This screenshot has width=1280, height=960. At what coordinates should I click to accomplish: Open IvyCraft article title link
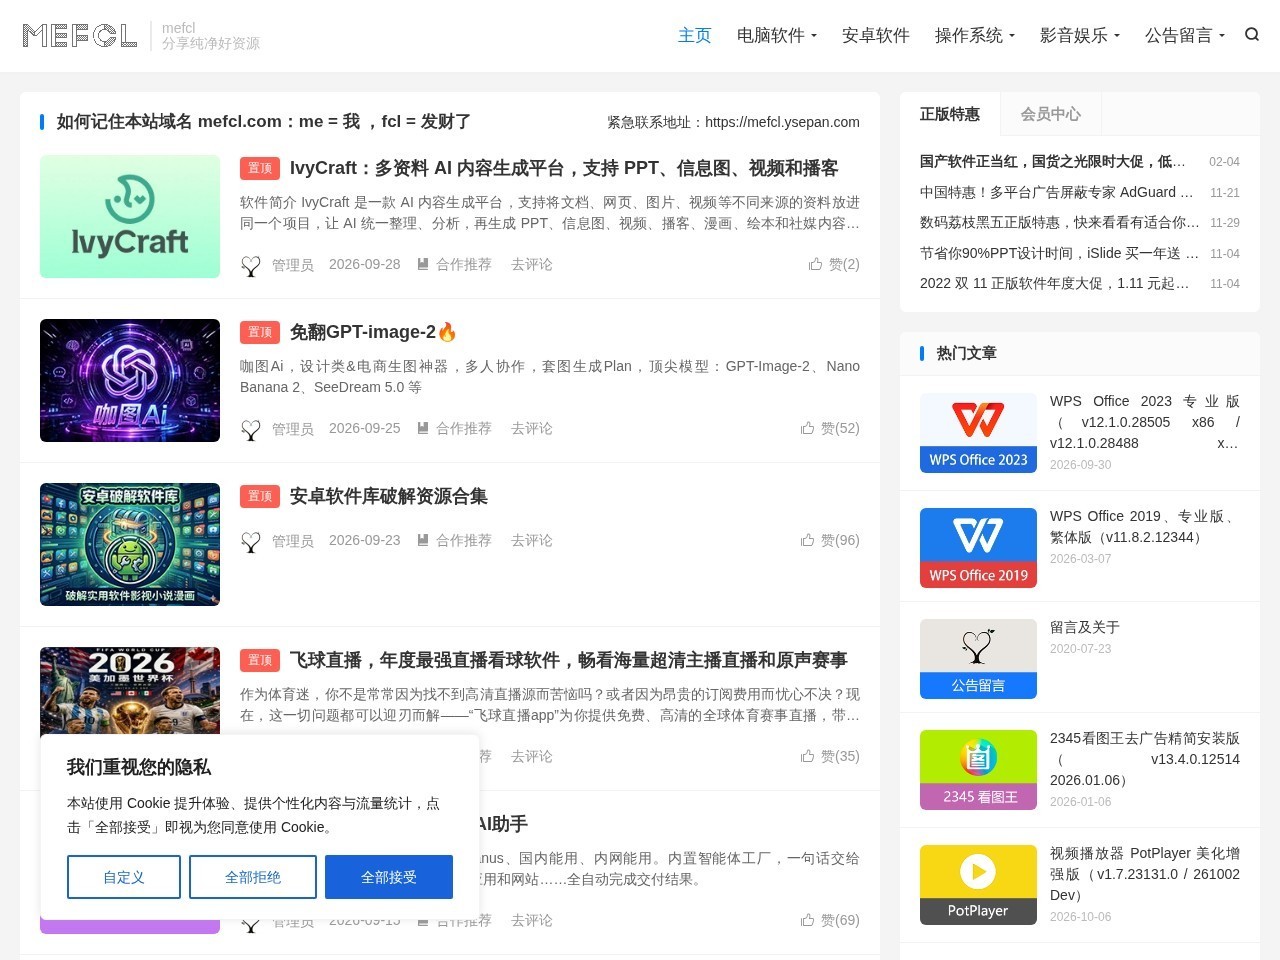(x=564, y=168)
